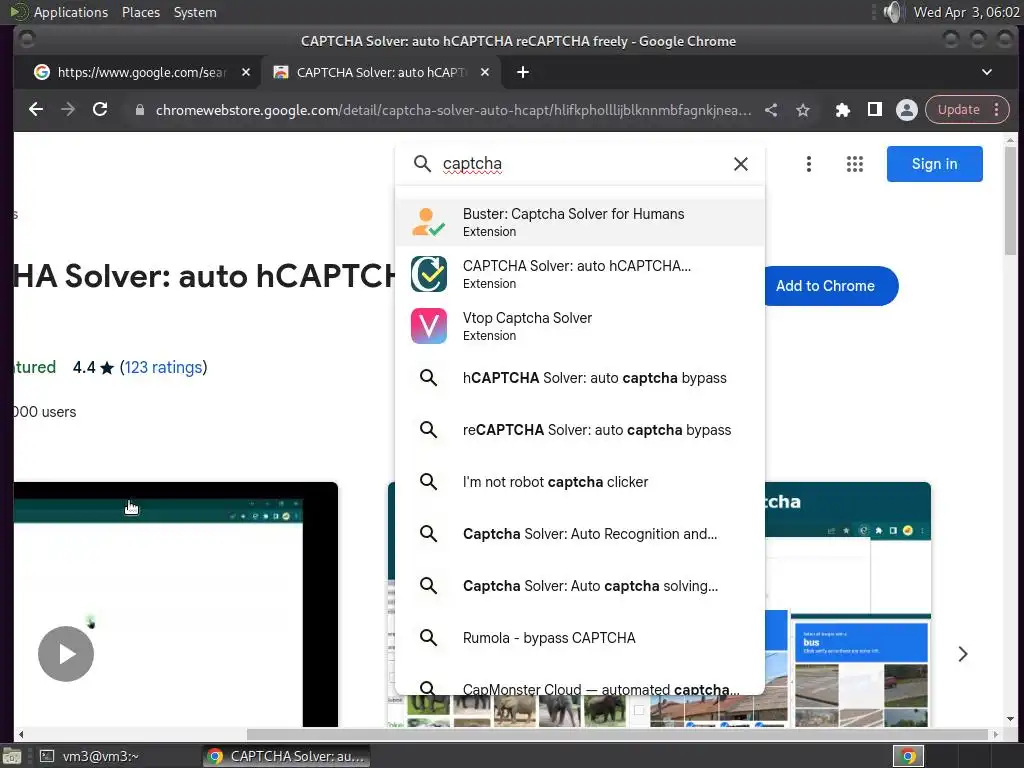View site info via lock icon
The image size is (1024, 768).
[x=139, y=110]
